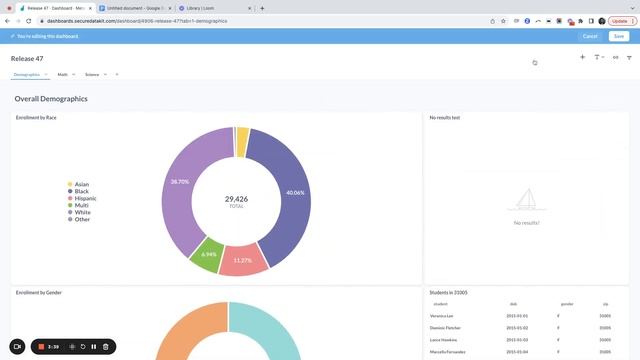Cancel dashboard editing
This screenshot has height=360, width=640.
[x=590, y=36]
